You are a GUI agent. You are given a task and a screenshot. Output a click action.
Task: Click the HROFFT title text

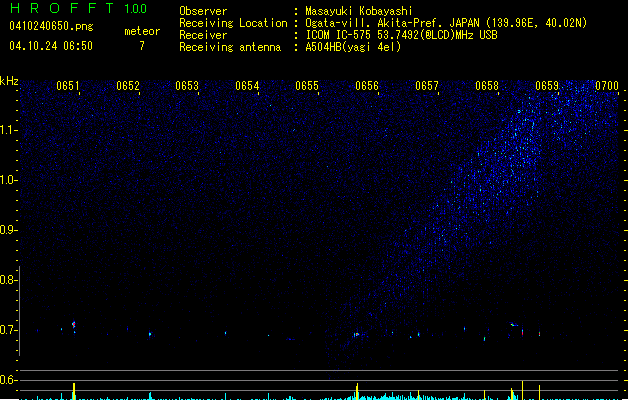point(62,8)
